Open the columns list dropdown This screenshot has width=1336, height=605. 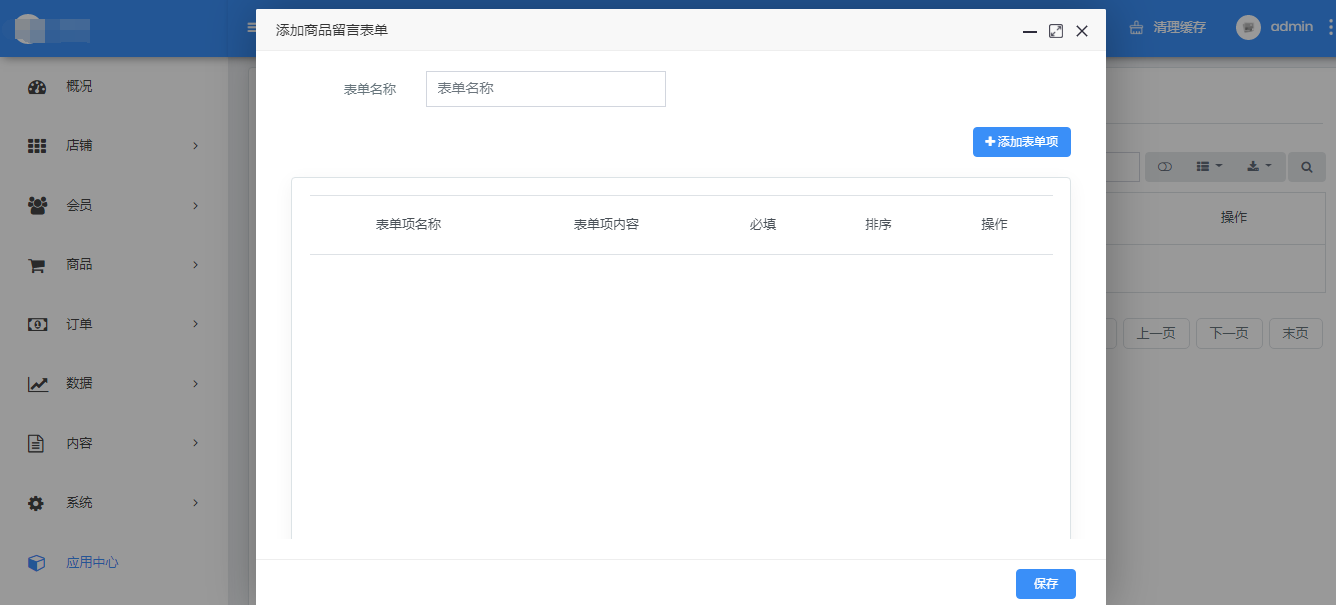point(1209,167)
